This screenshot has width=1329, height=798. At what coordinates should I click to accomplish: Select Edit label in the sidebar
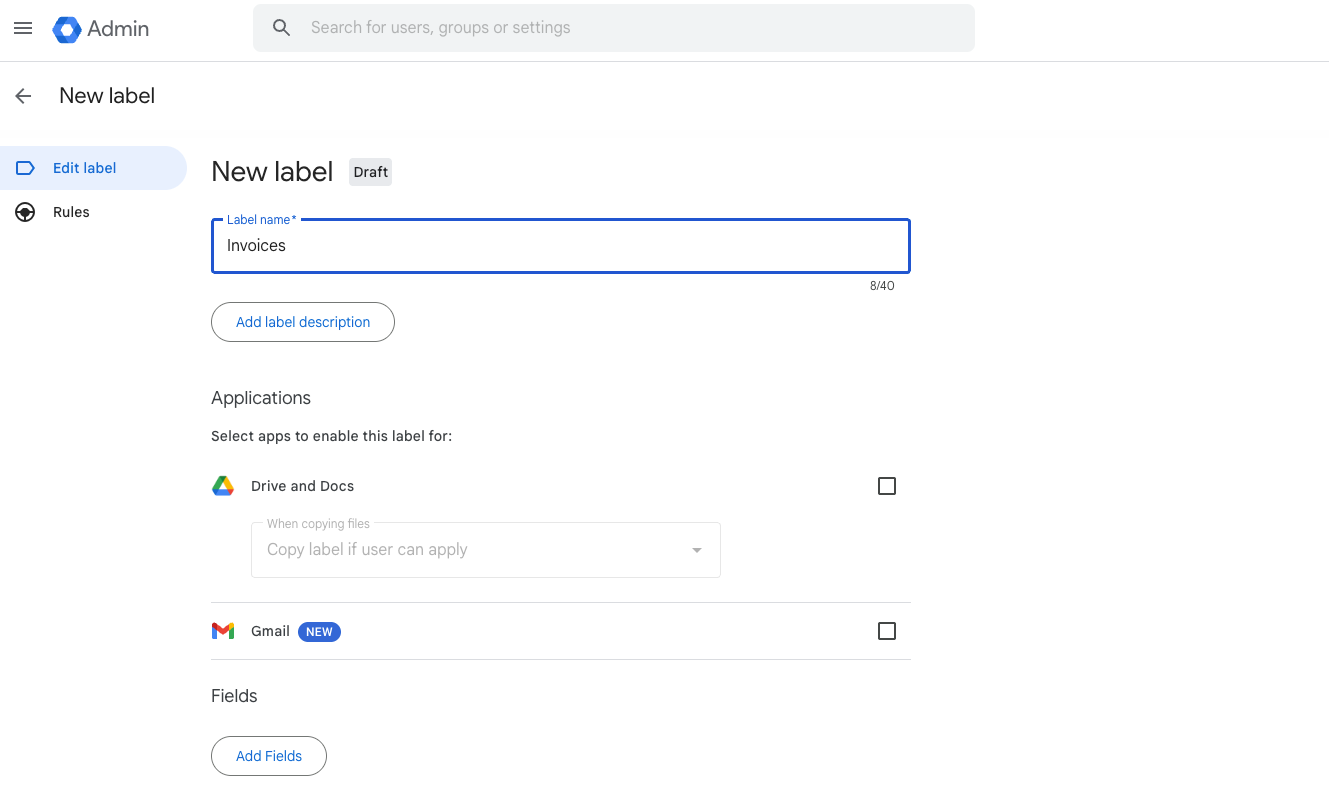(83, 168)
